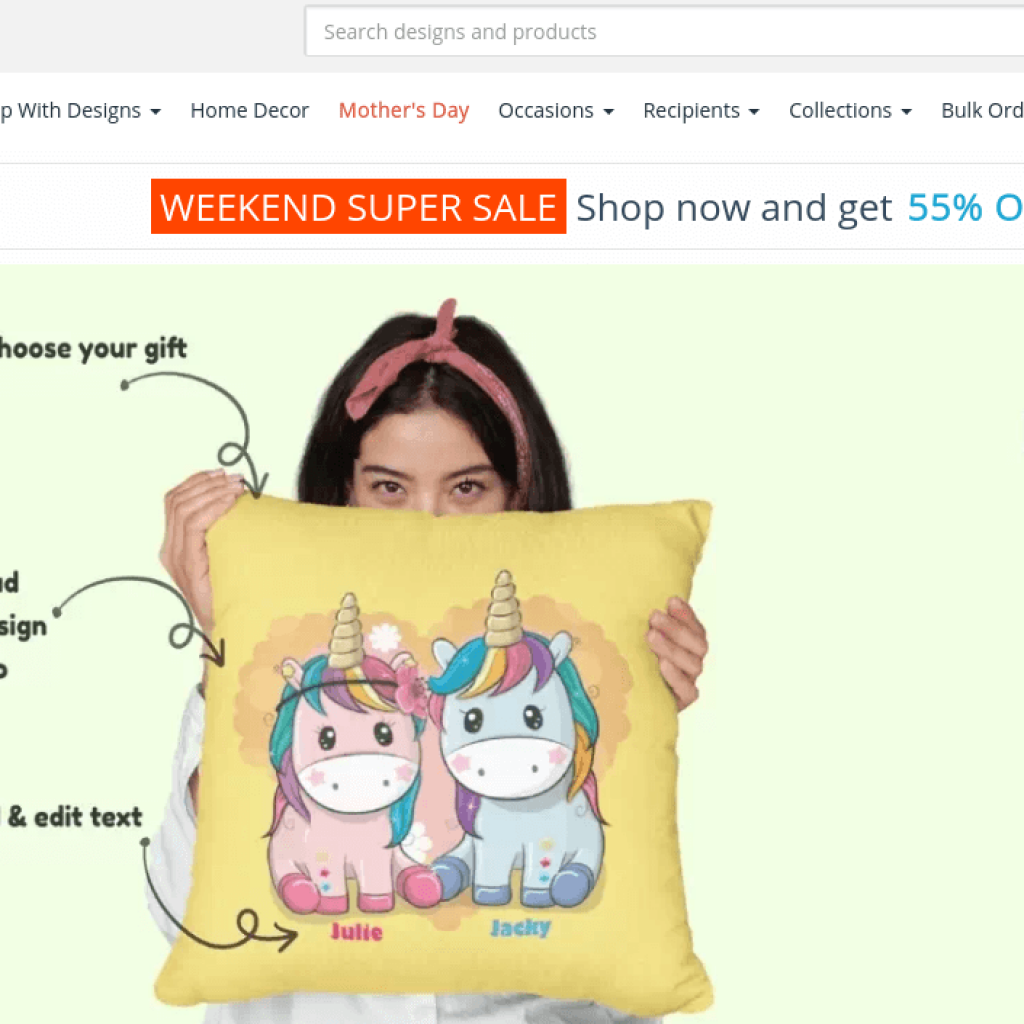Select the Bulk Orders menu item
The width and height of the screenshot is (1024, 1024).
tap(982, 110)
